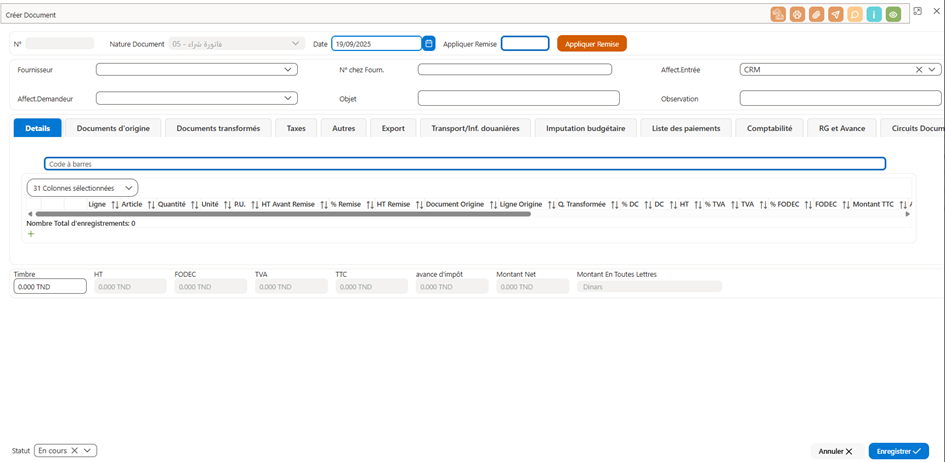The height and width of the screenshot is (462, 945).
Task: Sort by the % DC column arrows
Action: pos(648,205)
